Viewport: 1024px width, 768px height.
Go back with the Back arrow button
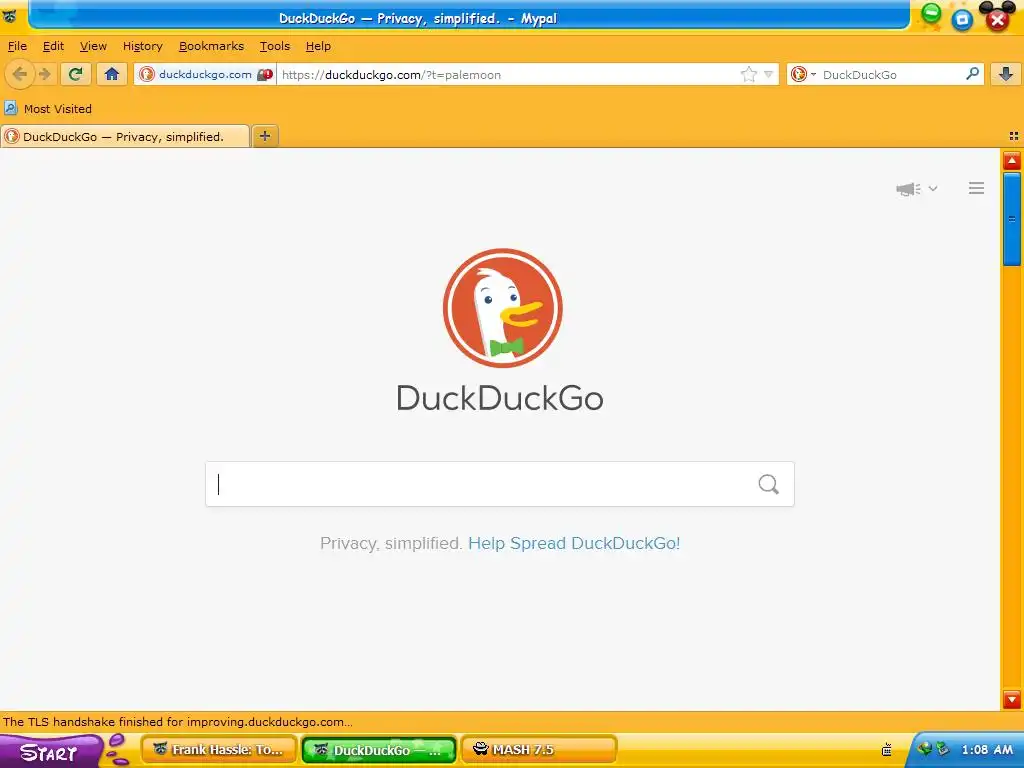click(20, 74)
